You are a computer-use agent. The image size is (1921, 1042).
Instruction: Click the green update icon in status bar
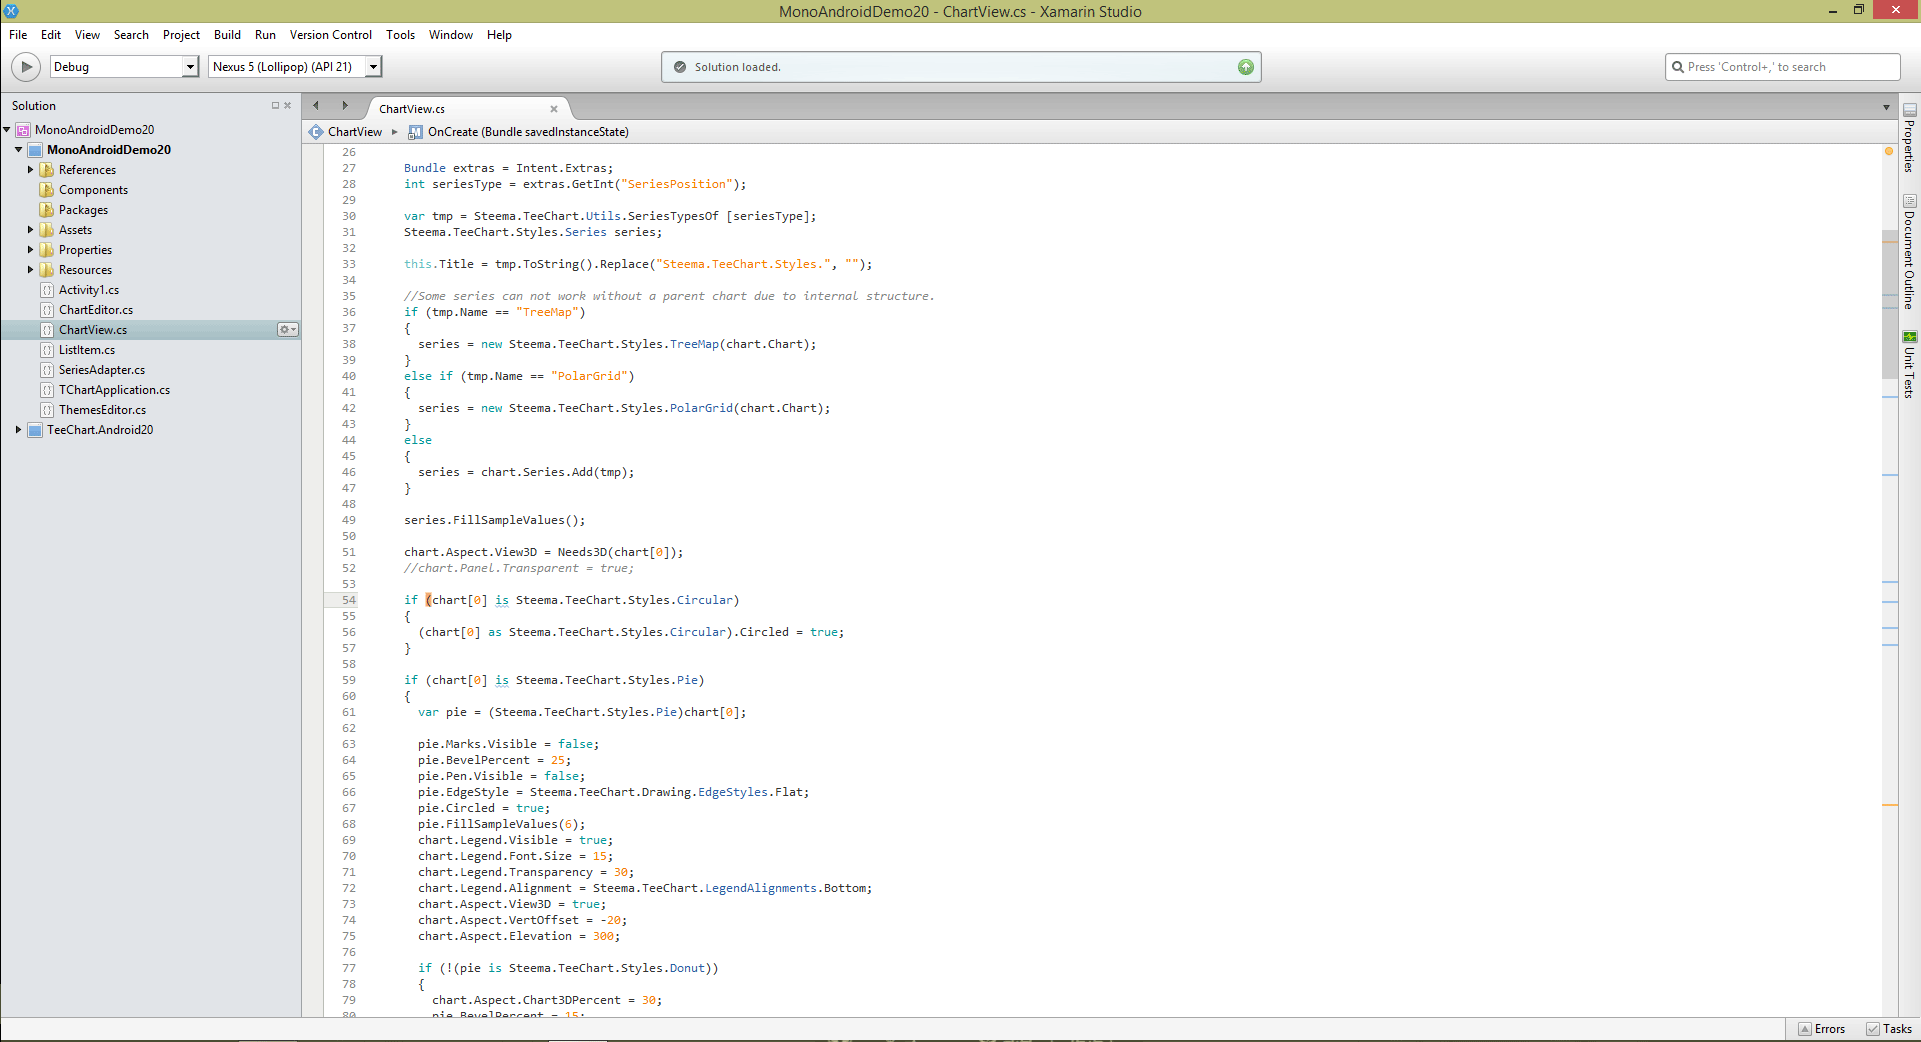coord(1245,67)
